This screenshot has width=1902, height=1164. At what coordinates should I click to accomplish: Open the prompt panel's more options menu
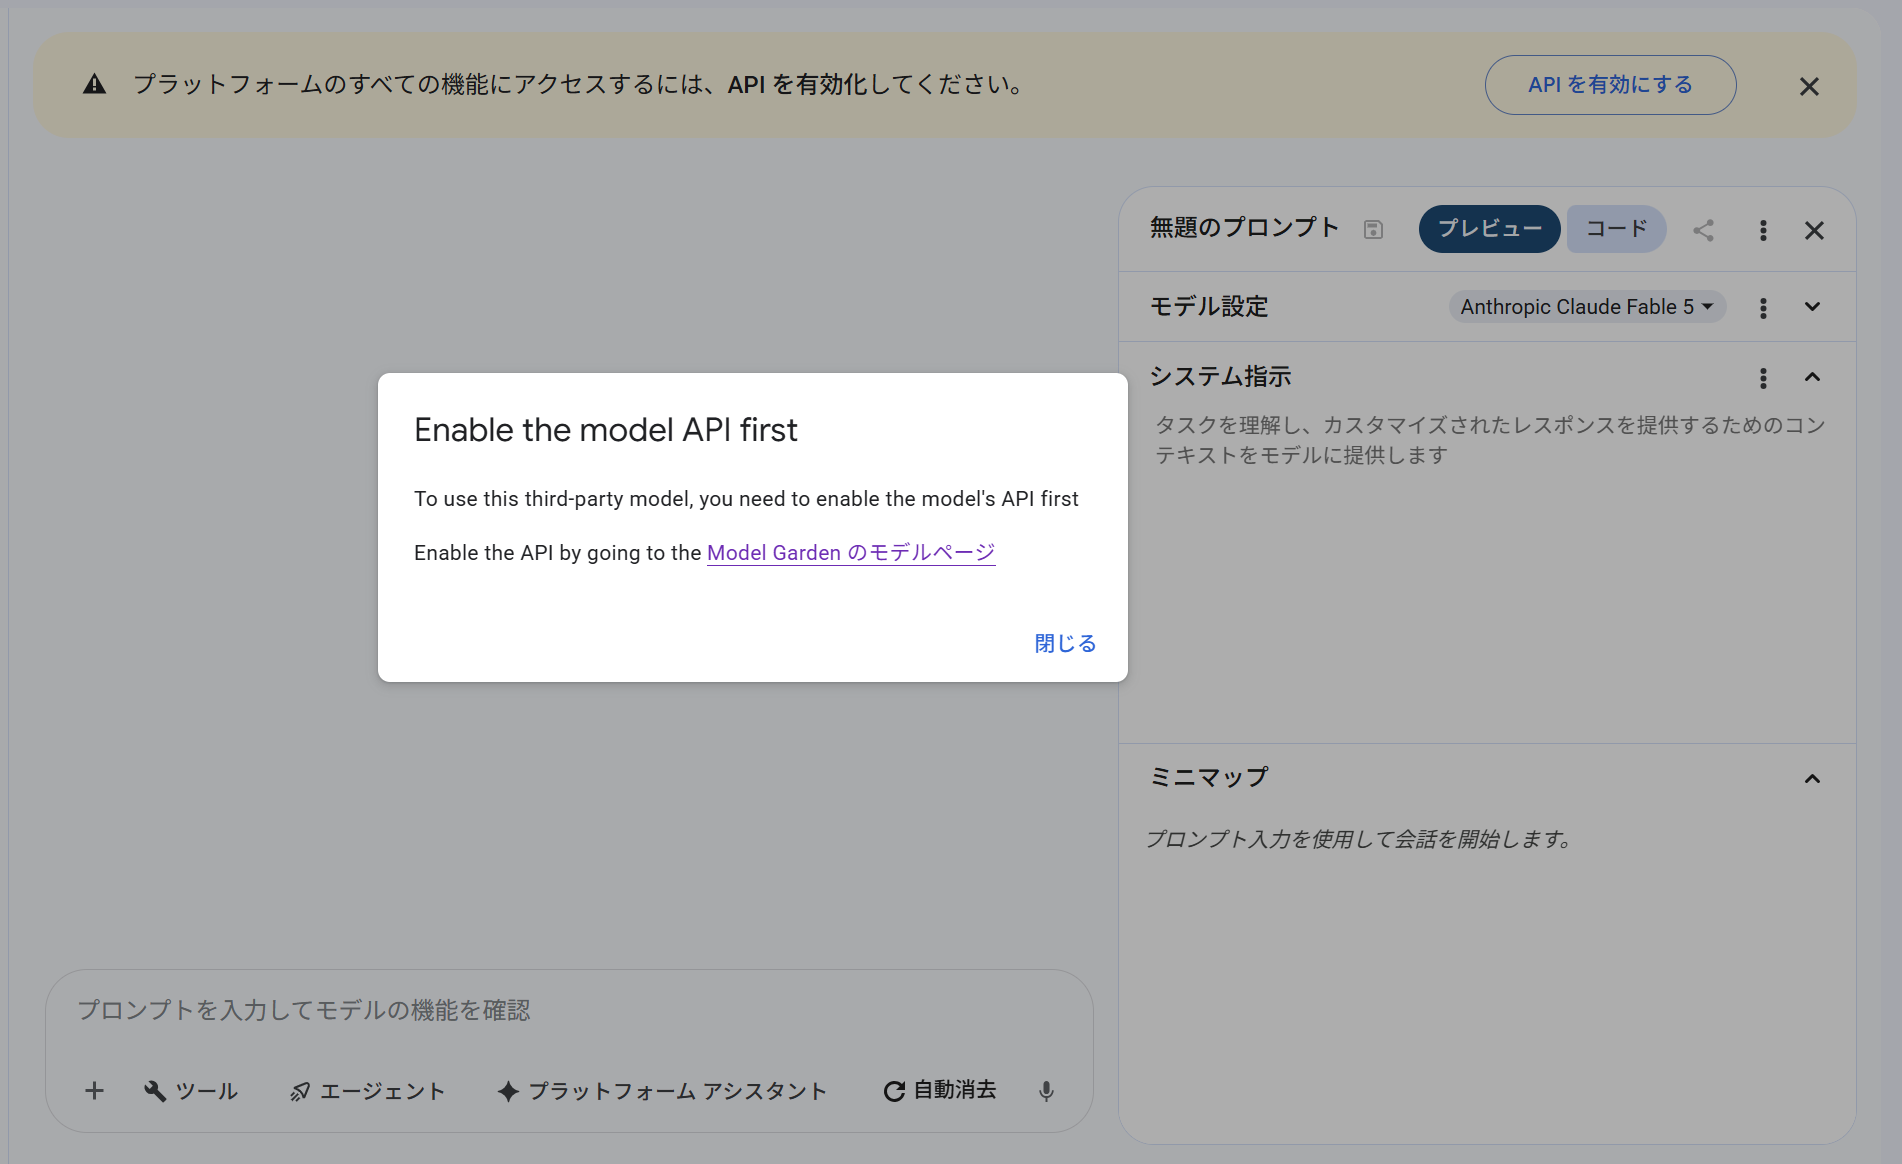(1763, 230)
